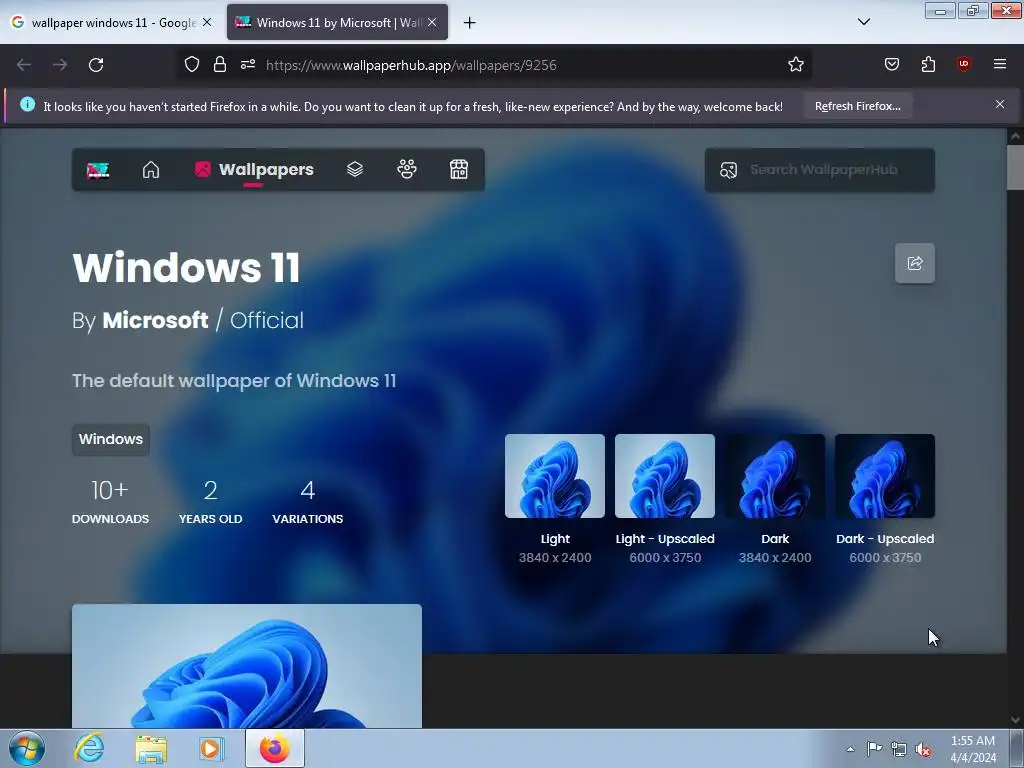Click the "4 VARIATIONS" stat
The width and height of the screenshot is (1024, 768).
(x=308, y=502)
